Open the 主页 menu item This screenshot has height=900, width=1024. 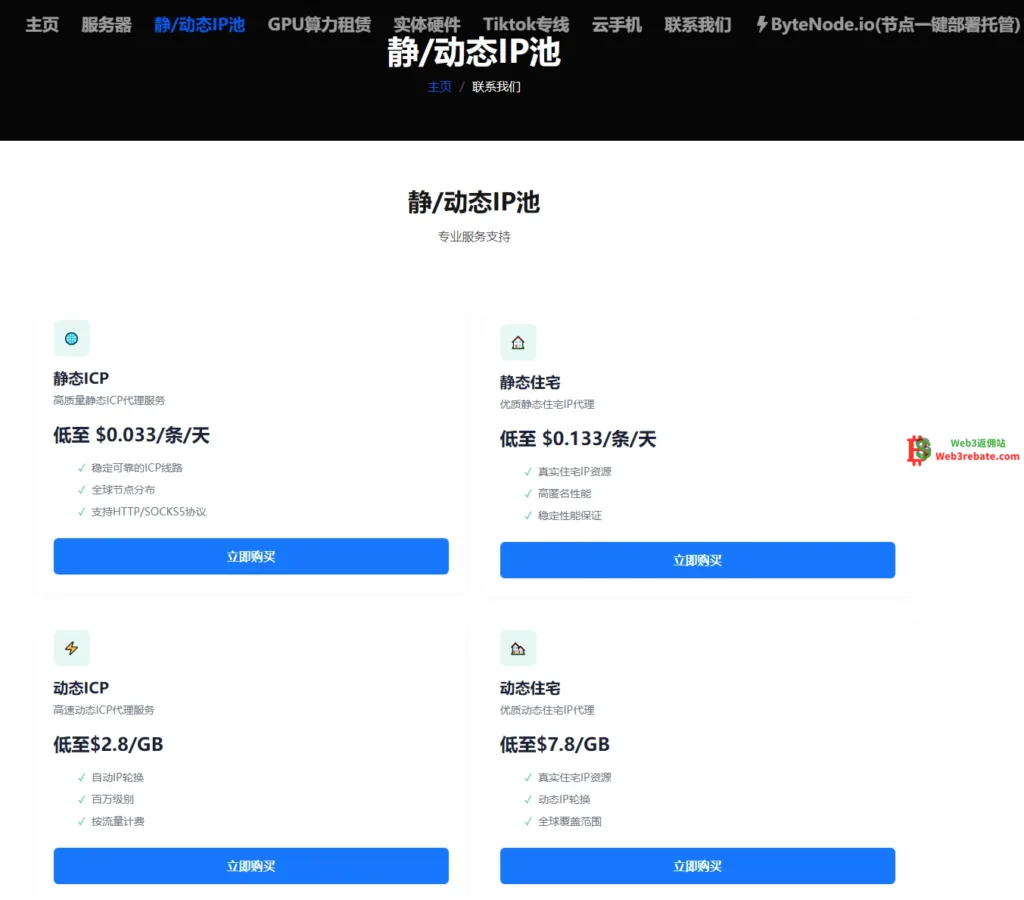[x=42, y=24]
